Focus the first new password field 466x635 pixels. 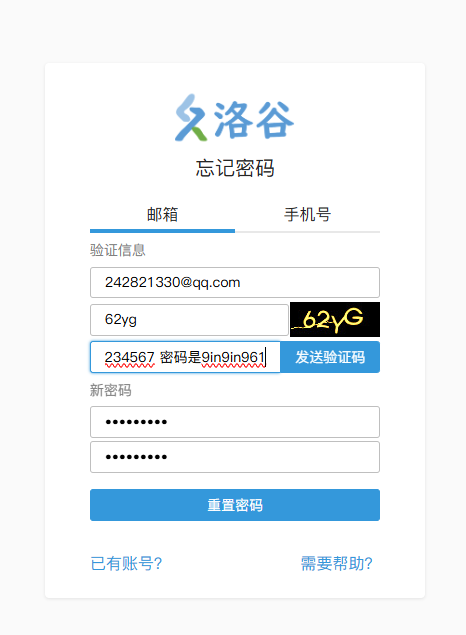click(x=235, y=422)
